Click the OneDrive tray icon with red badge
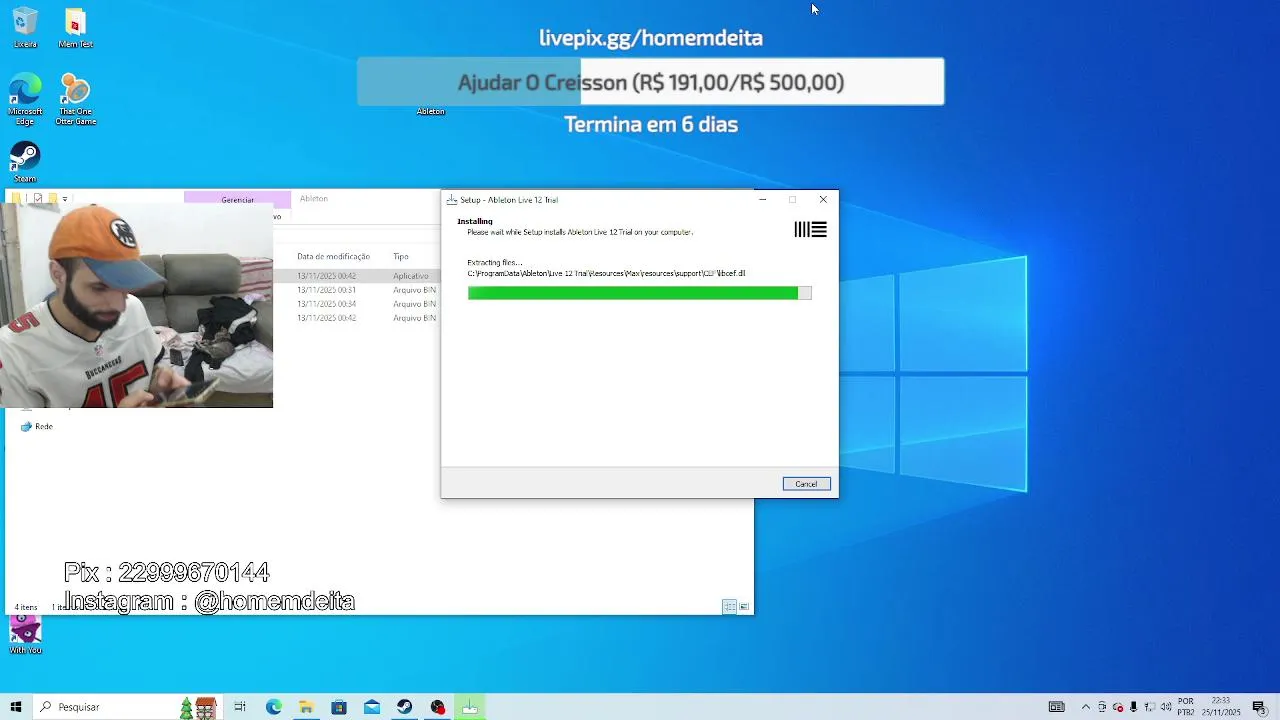This screenshot has width=1280, height=720. pos(1118,707)
